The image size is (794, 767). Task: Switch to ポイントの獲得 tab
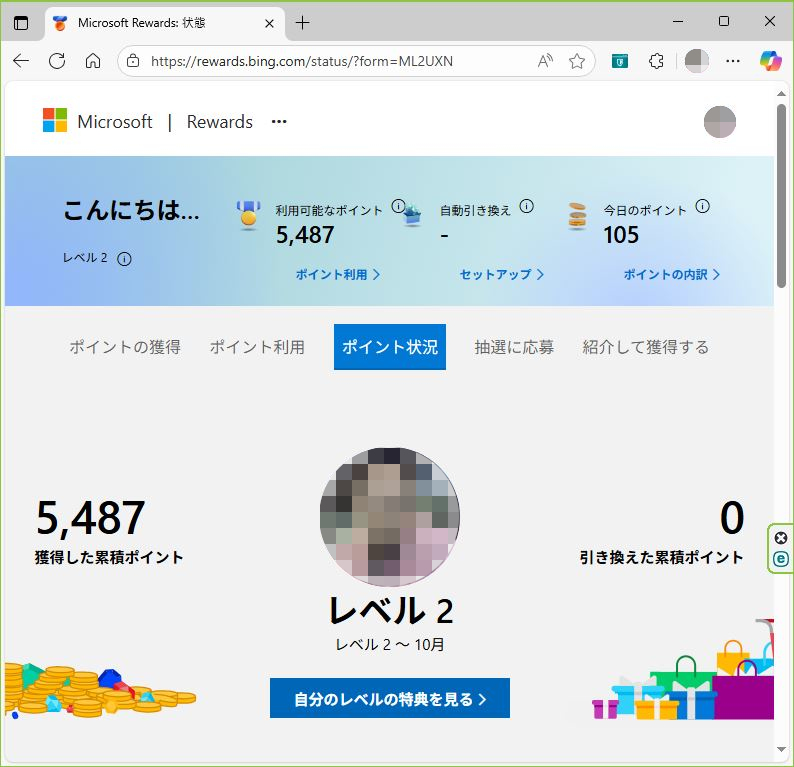[125, 347]
